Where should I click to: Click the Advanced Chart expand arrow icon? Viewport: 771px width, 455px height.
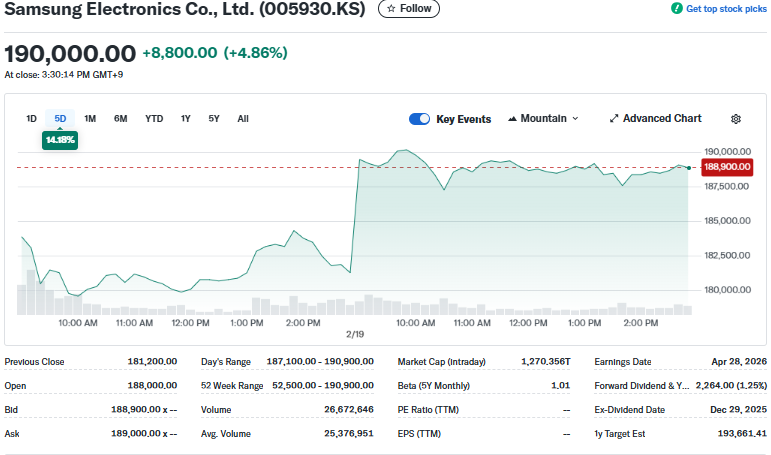tap(614, 119)
